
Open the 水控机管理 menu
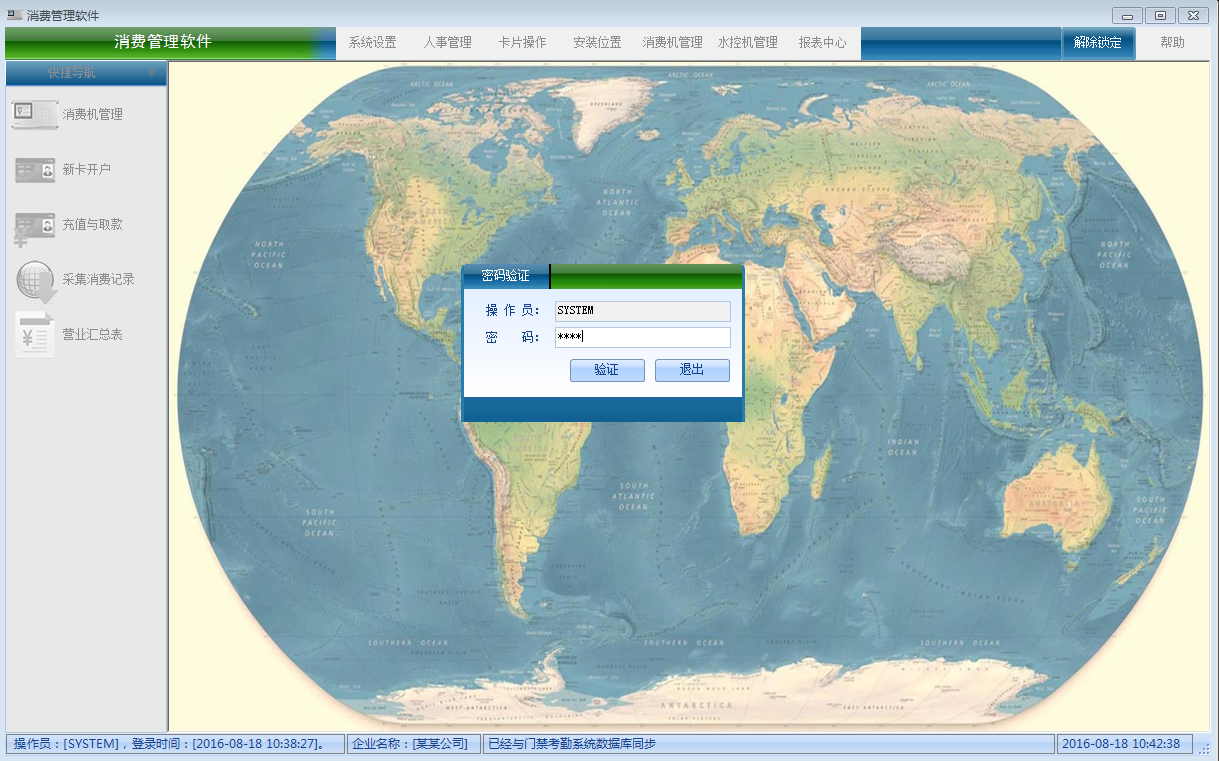pyautogui.click(x=747, y=43)
